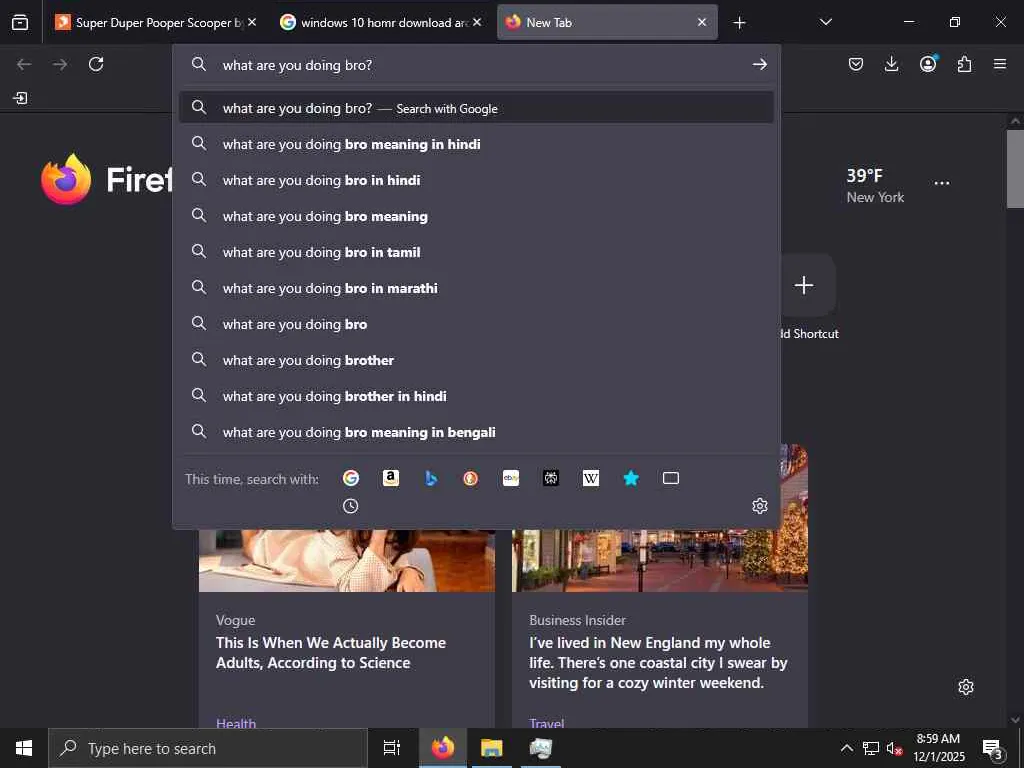Open a new tab with plus button
1024x768 pixels.
[739, 23]
